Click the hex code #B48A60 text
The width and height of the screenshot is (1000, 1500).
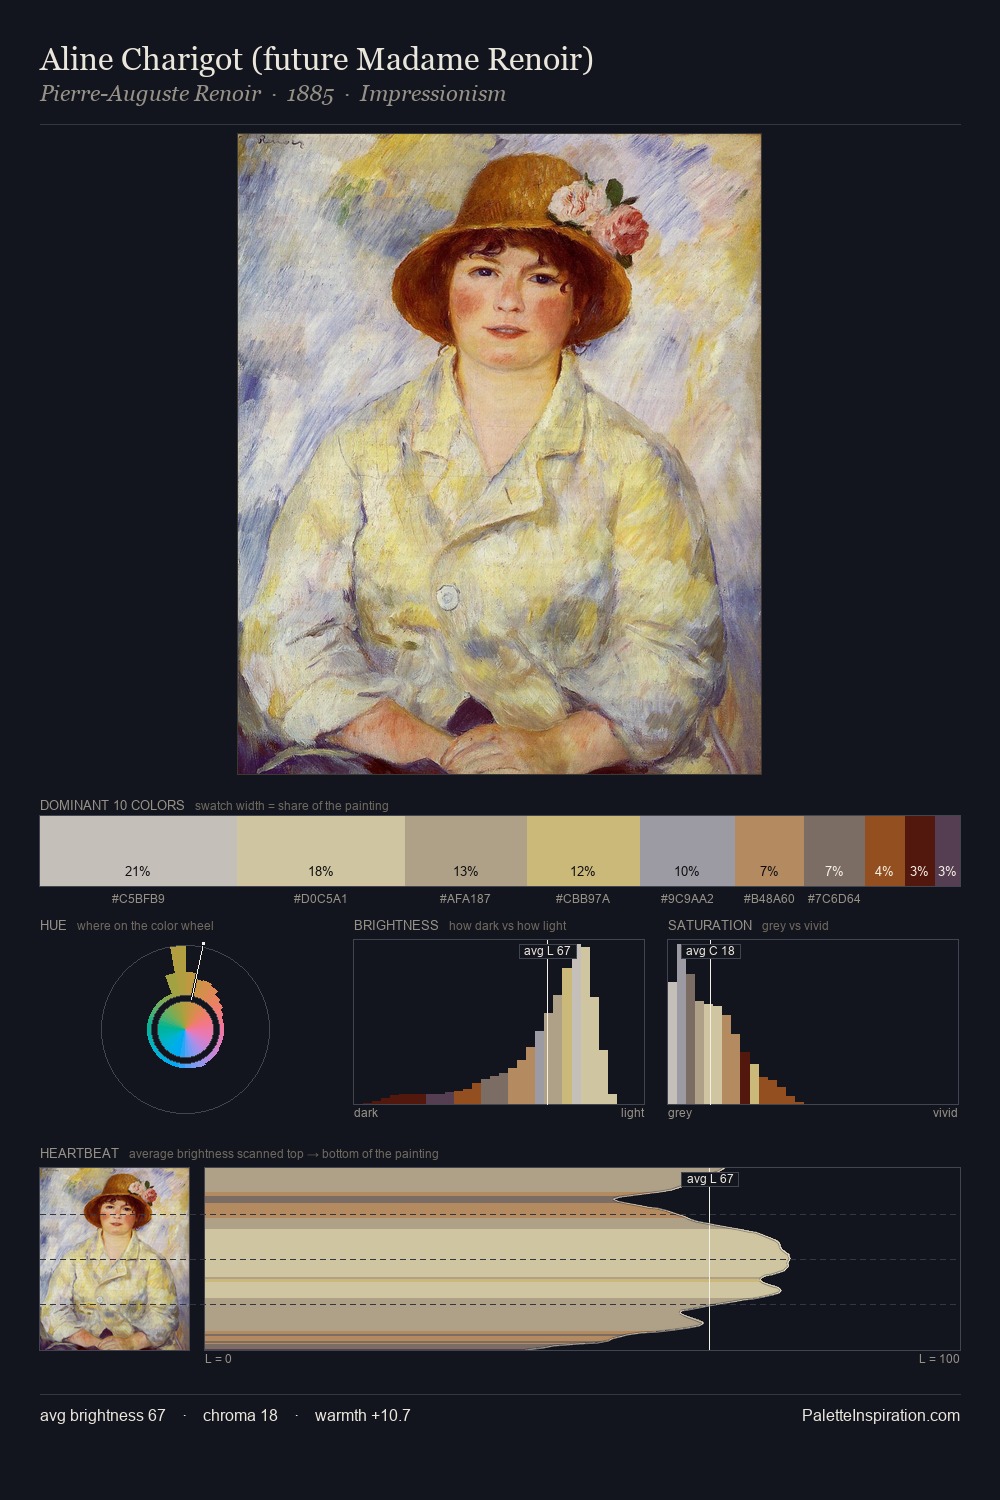769,899
